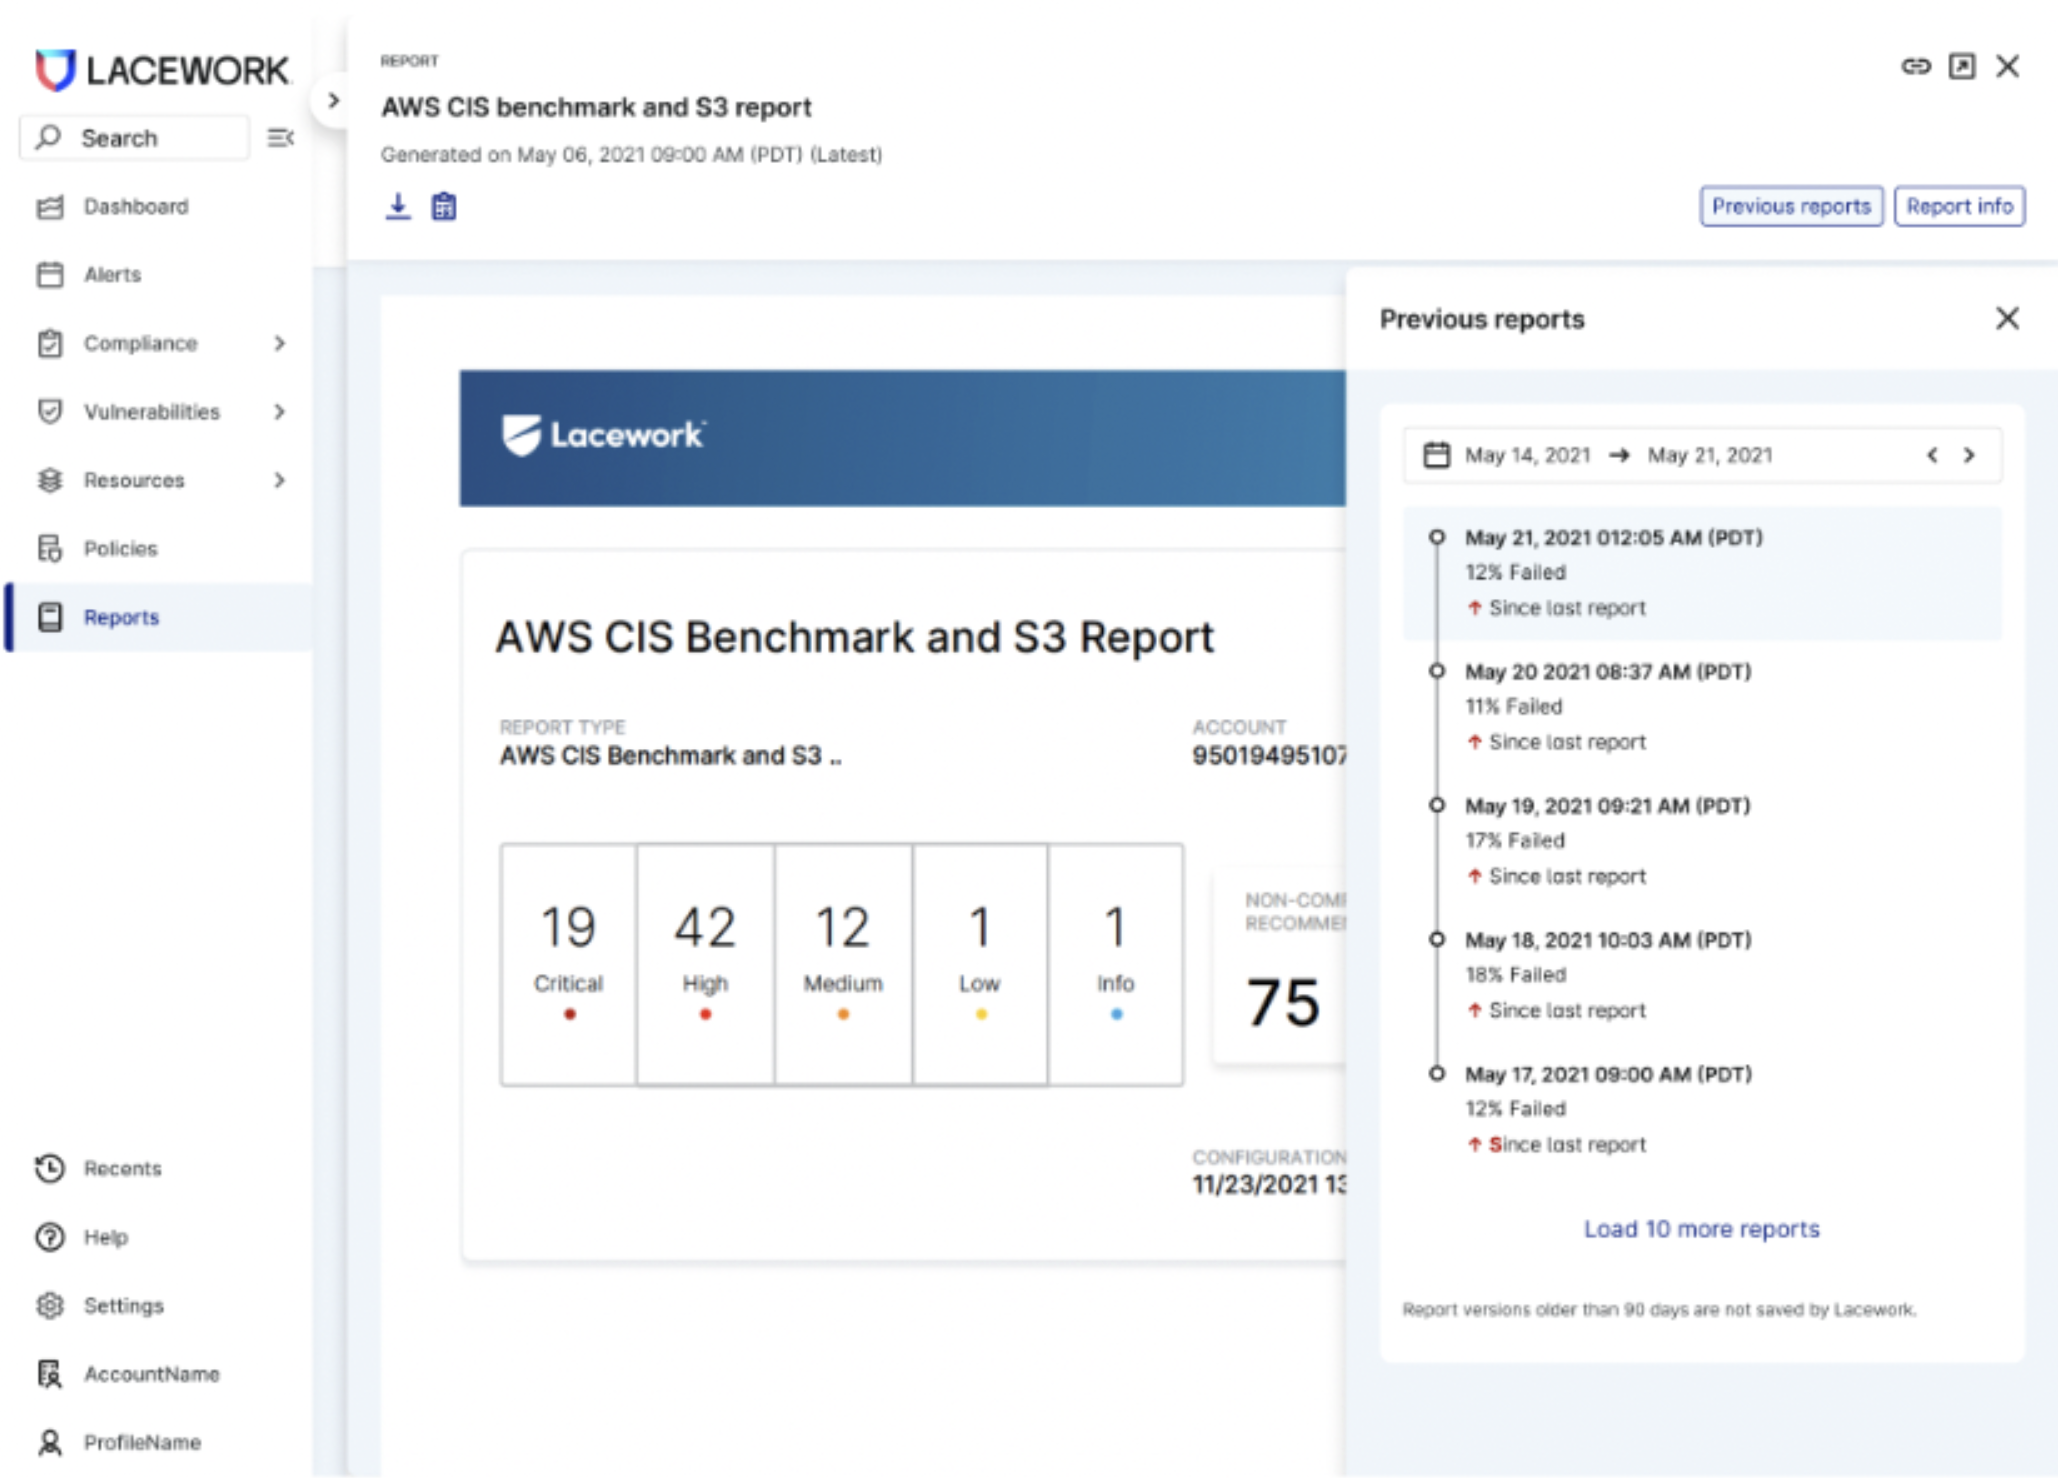Collapse the sidebar menu icon
The image size is (2058, 1478).
(x=280, y=138)
